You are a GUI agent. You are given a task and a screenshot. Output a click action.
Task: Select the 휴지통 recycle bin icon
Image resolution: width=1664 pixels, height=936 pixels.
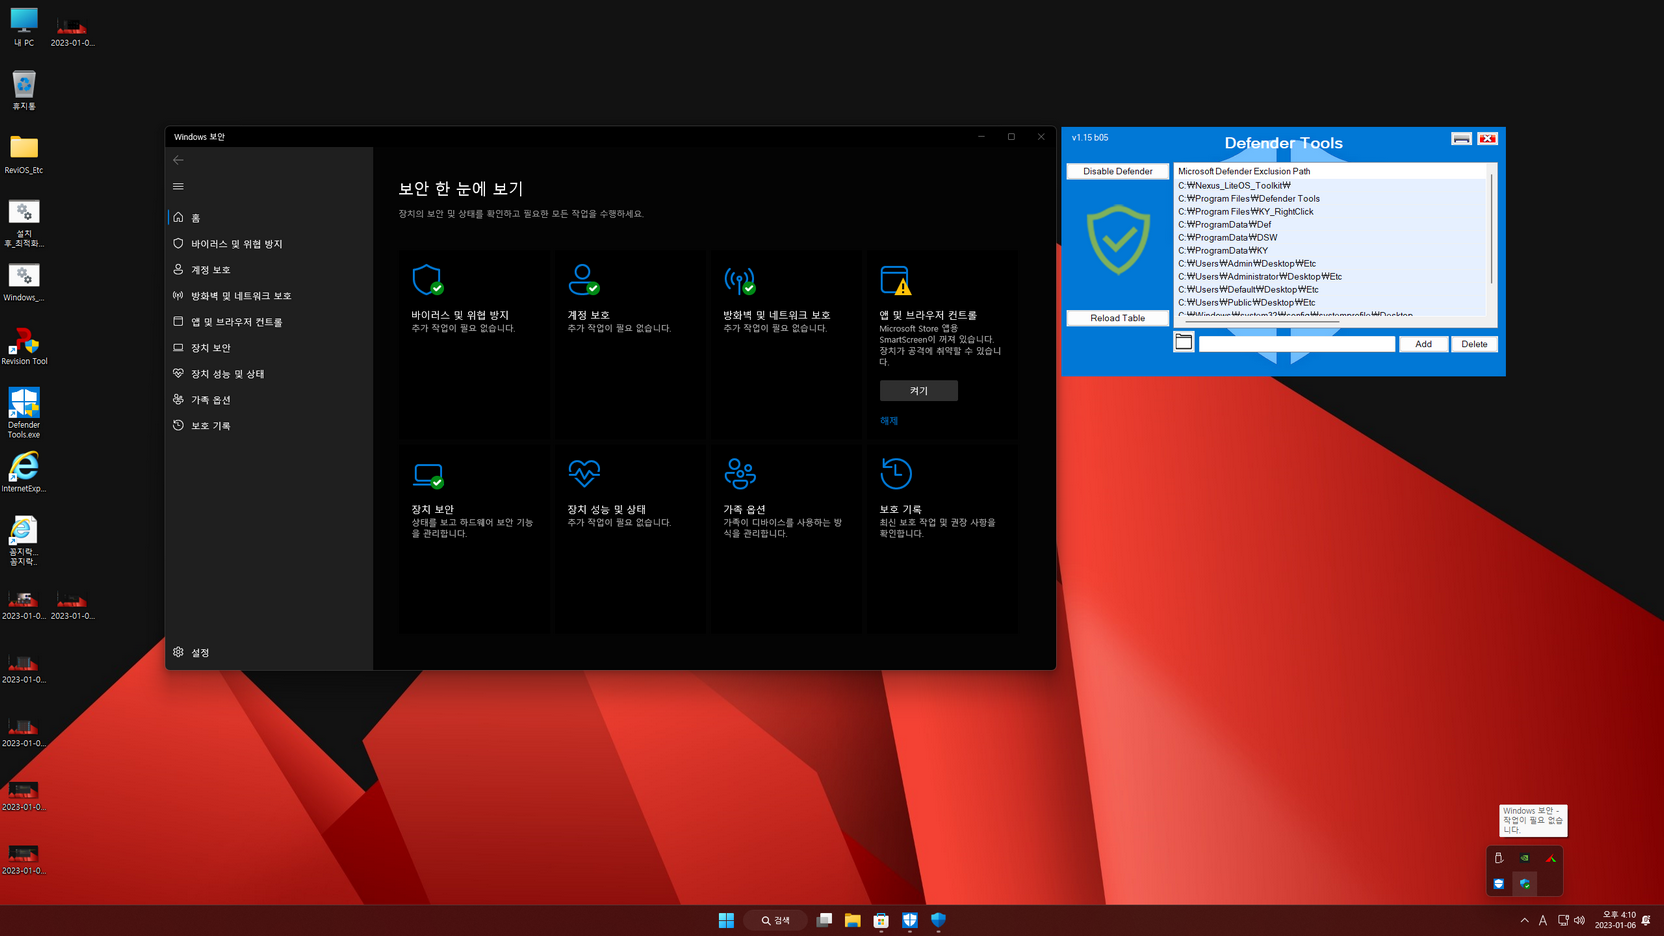(24, 90)
